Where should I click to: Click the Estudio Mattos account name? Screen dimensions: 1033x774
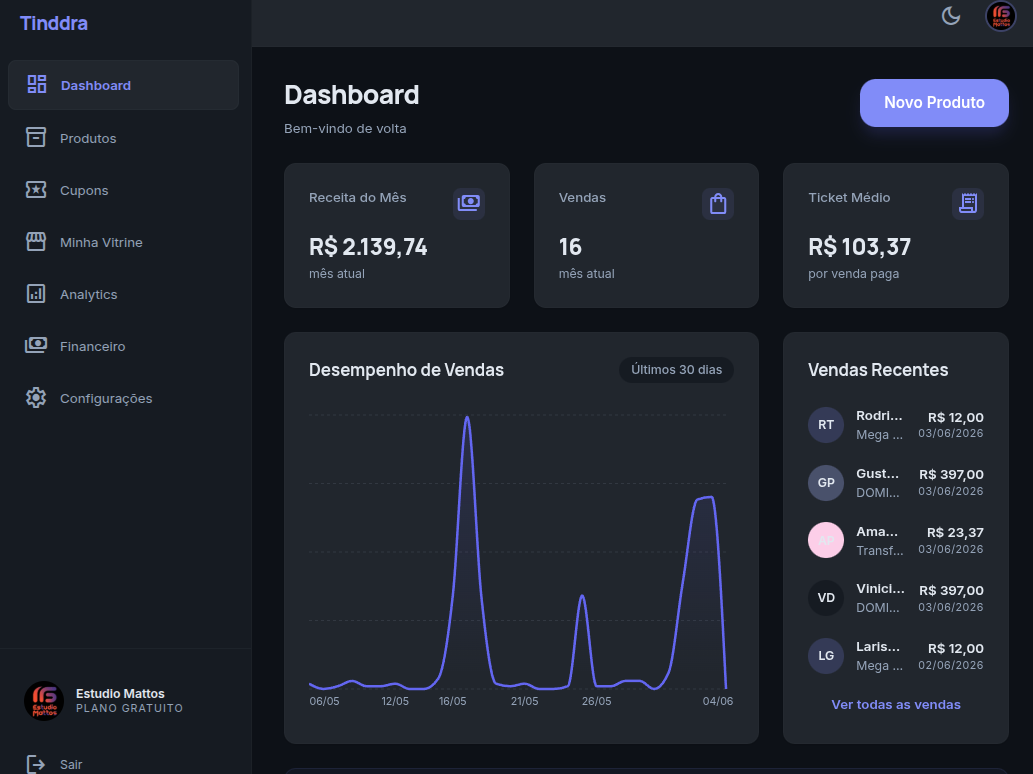[120, 693]
